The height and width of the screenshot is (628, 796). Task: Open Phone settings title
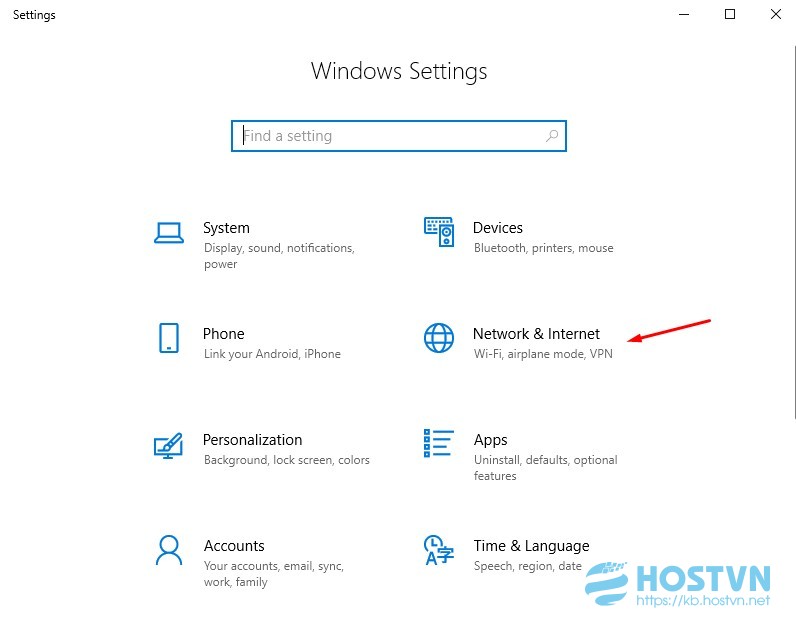[x=223, y=334]
